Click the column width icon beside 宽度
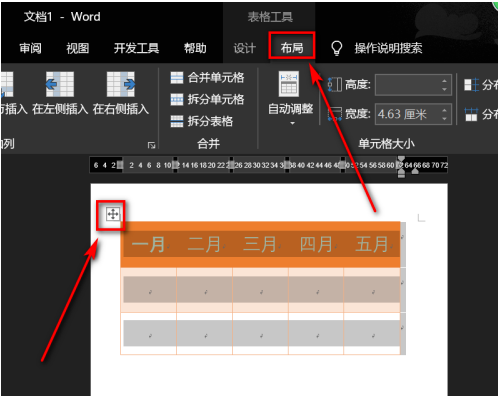 pyautogui.click(x=335, y=114)
